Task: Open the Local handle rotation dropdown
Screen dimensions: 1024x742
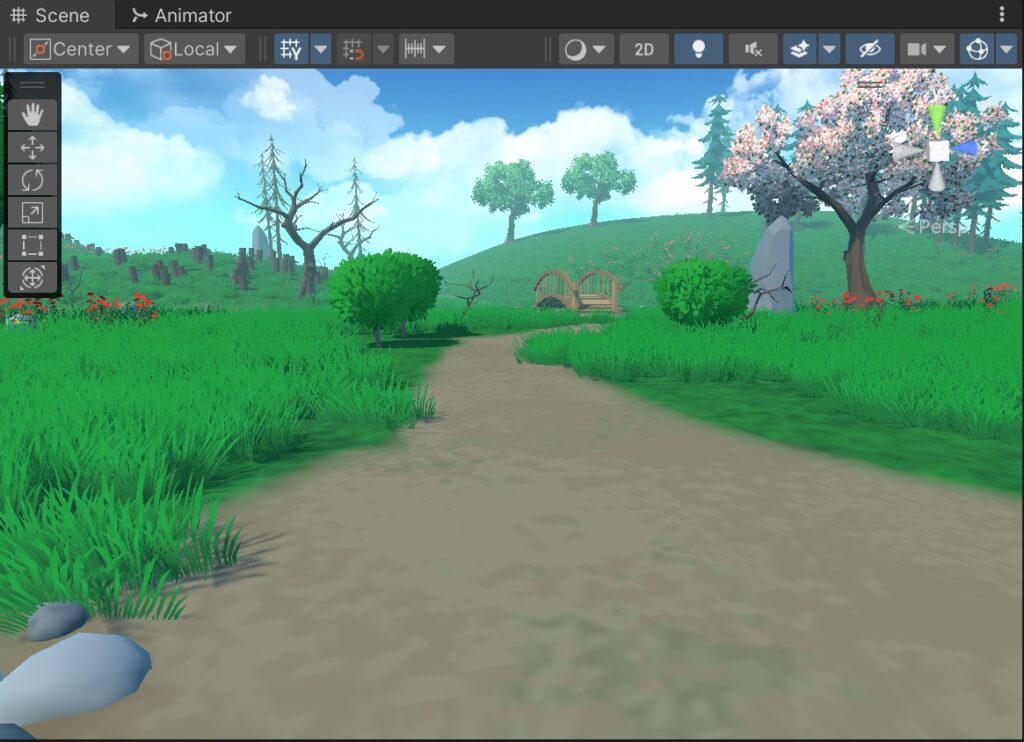Action: [x=195, y=49]
